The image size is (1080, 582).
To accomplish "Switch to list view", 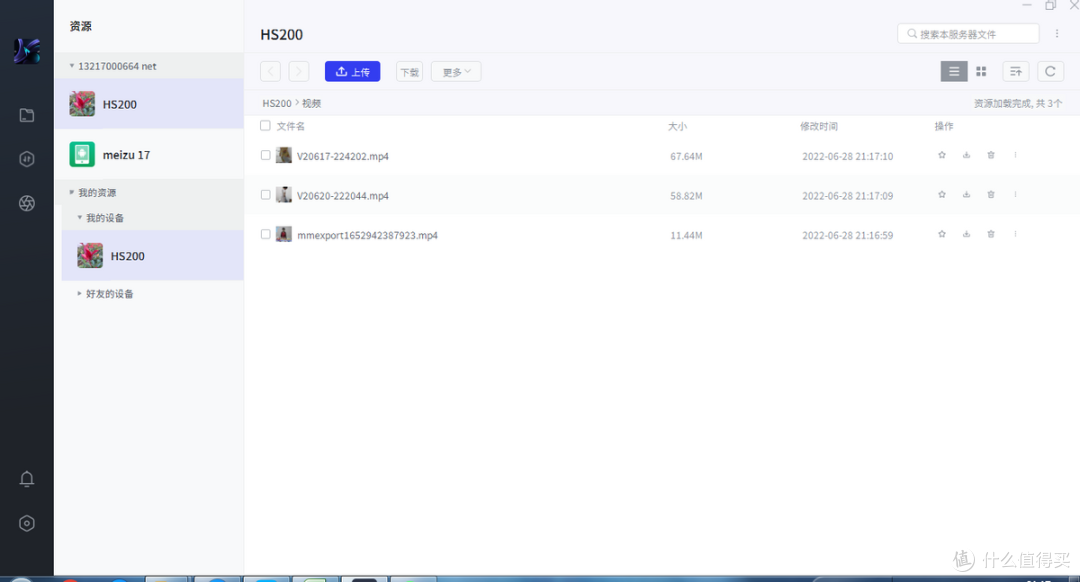I will pyautogui.click(x=954, y=71).
